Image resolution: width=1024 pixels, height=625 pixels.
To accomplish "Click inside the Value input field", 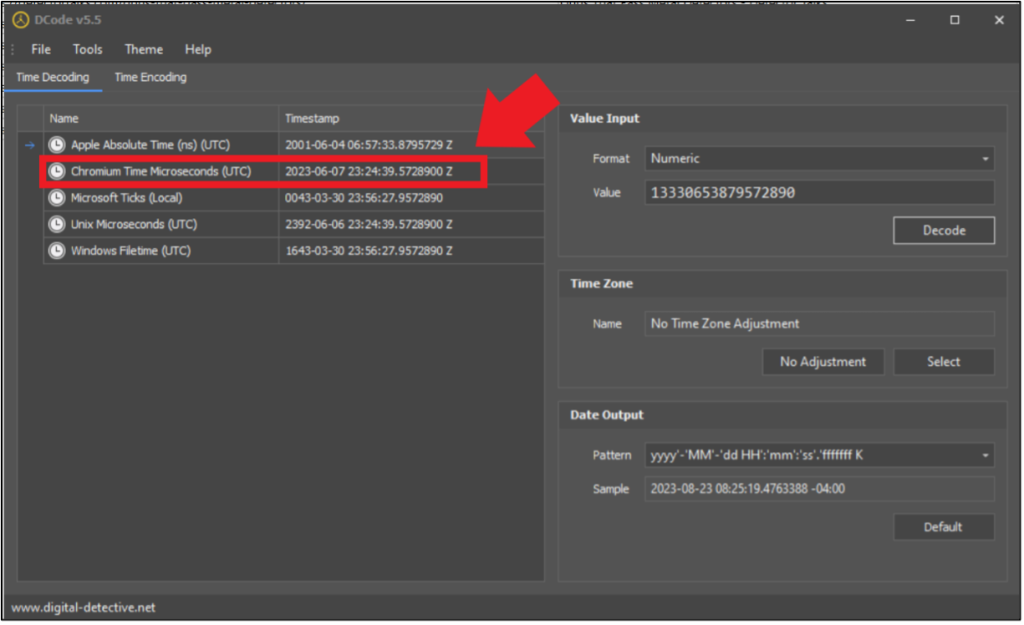I will [x=818, y=191].
